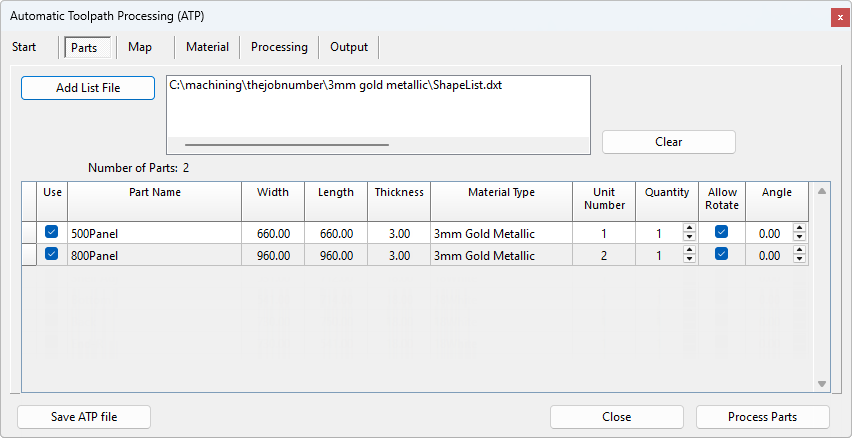
Task: Open the Output tab
Action: (x=349, y=47)
